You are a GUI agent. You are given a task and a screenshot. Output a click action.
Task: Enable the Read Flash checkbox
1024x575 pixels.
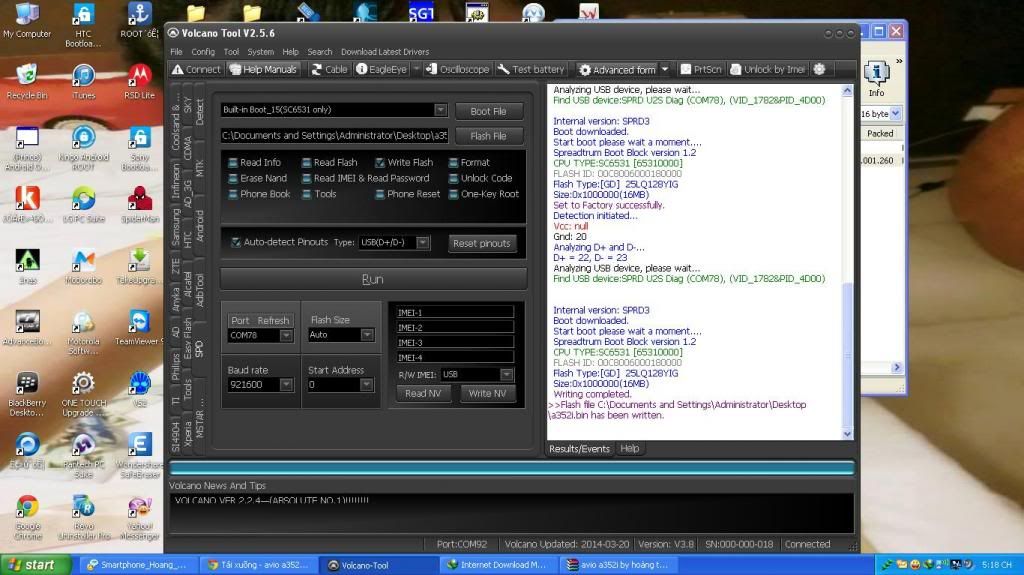[306, 162]
